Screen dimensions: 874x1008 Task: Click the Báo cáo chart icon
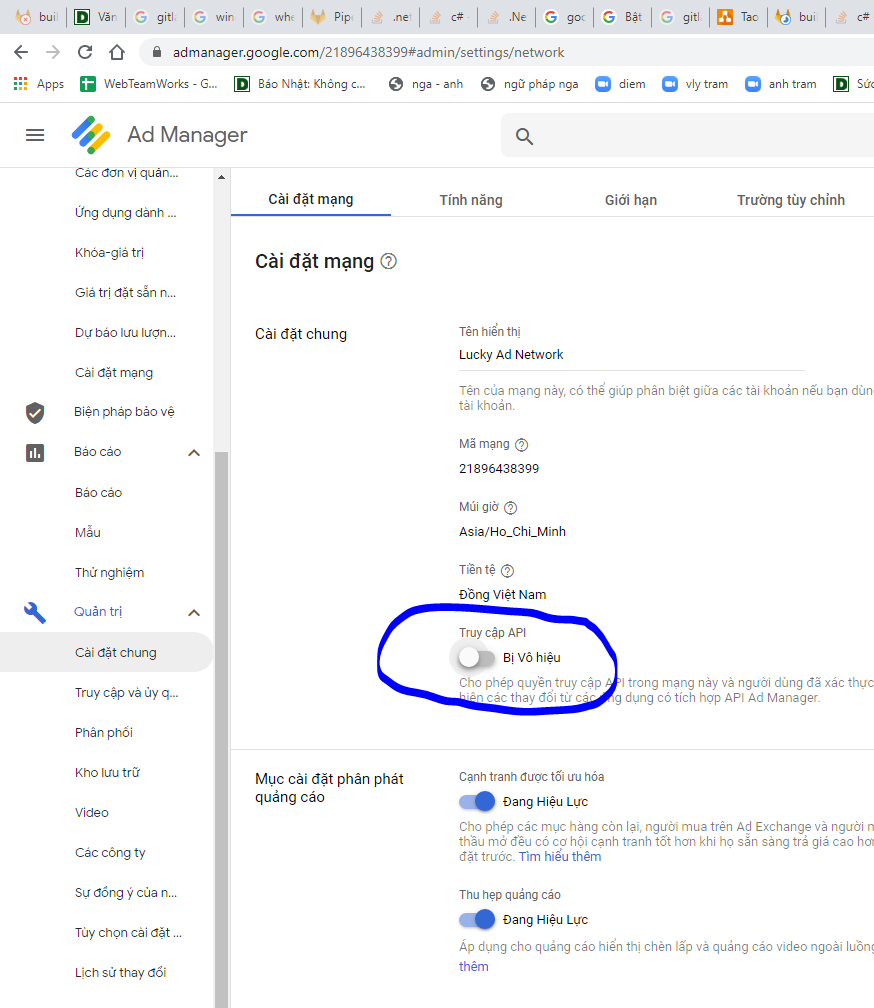[35, 452]
